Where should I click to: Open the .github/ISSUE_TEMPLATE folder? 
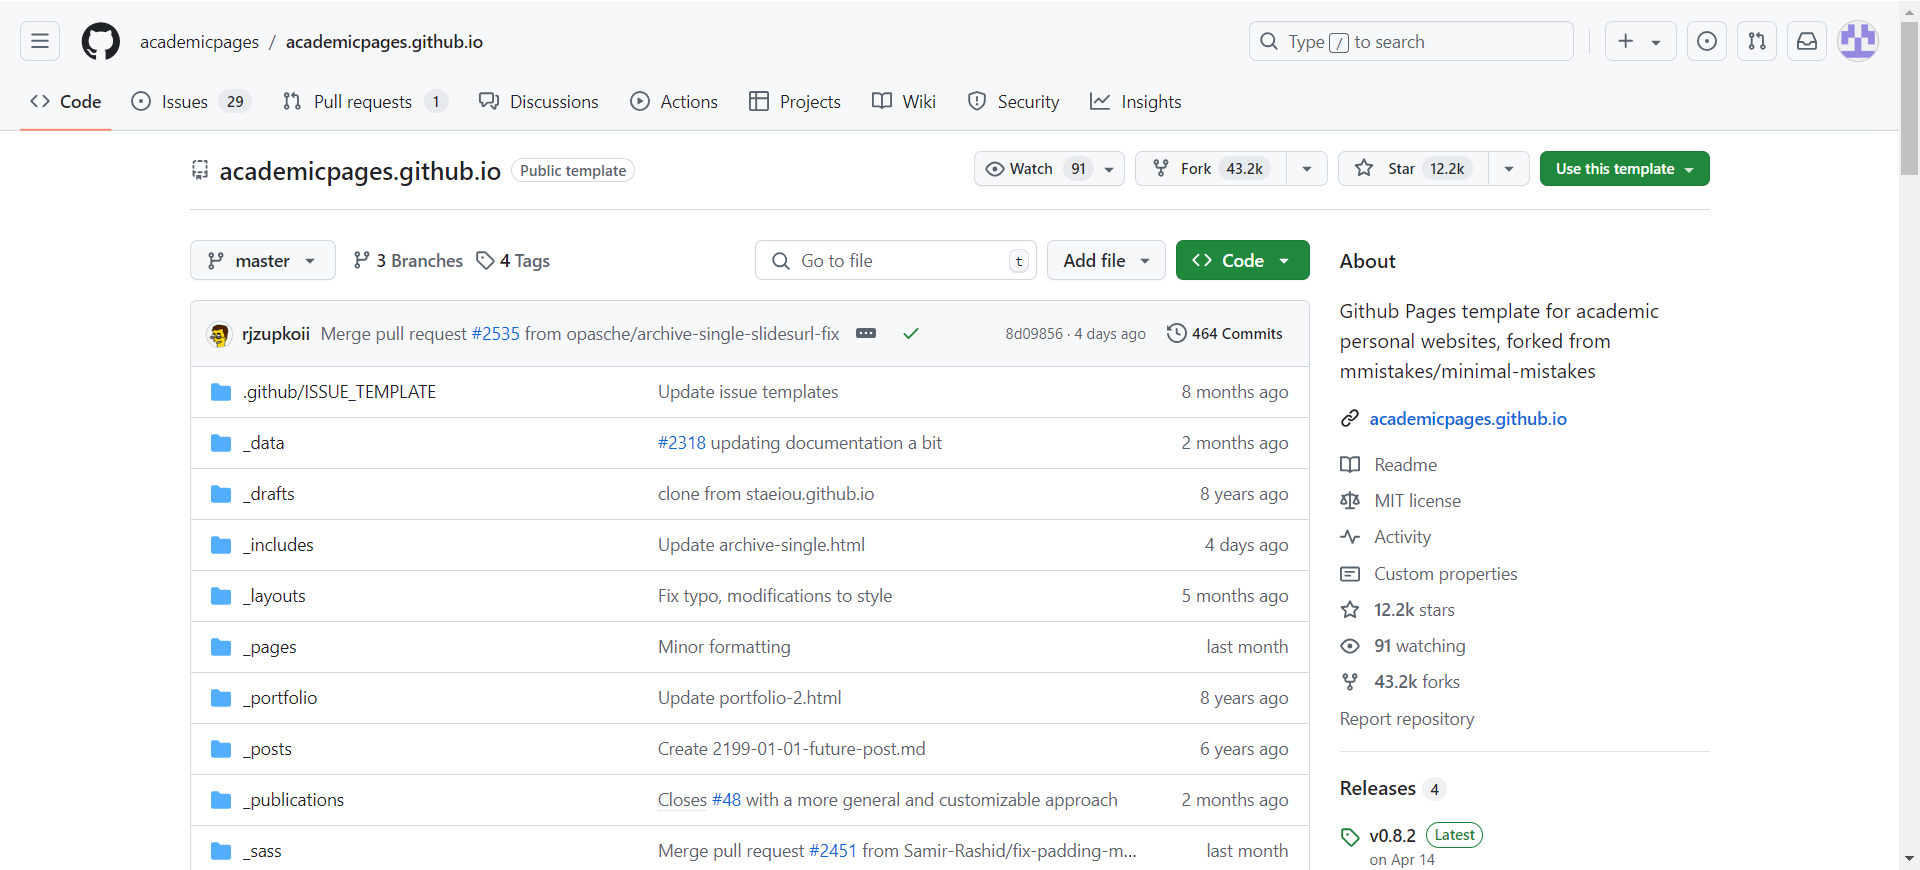pos(339,391)
